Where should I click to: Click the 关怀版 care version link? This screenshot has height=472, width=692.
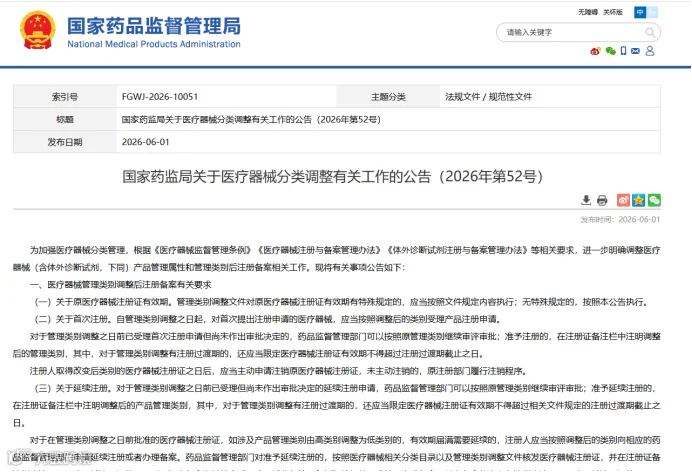click(613, 12)
